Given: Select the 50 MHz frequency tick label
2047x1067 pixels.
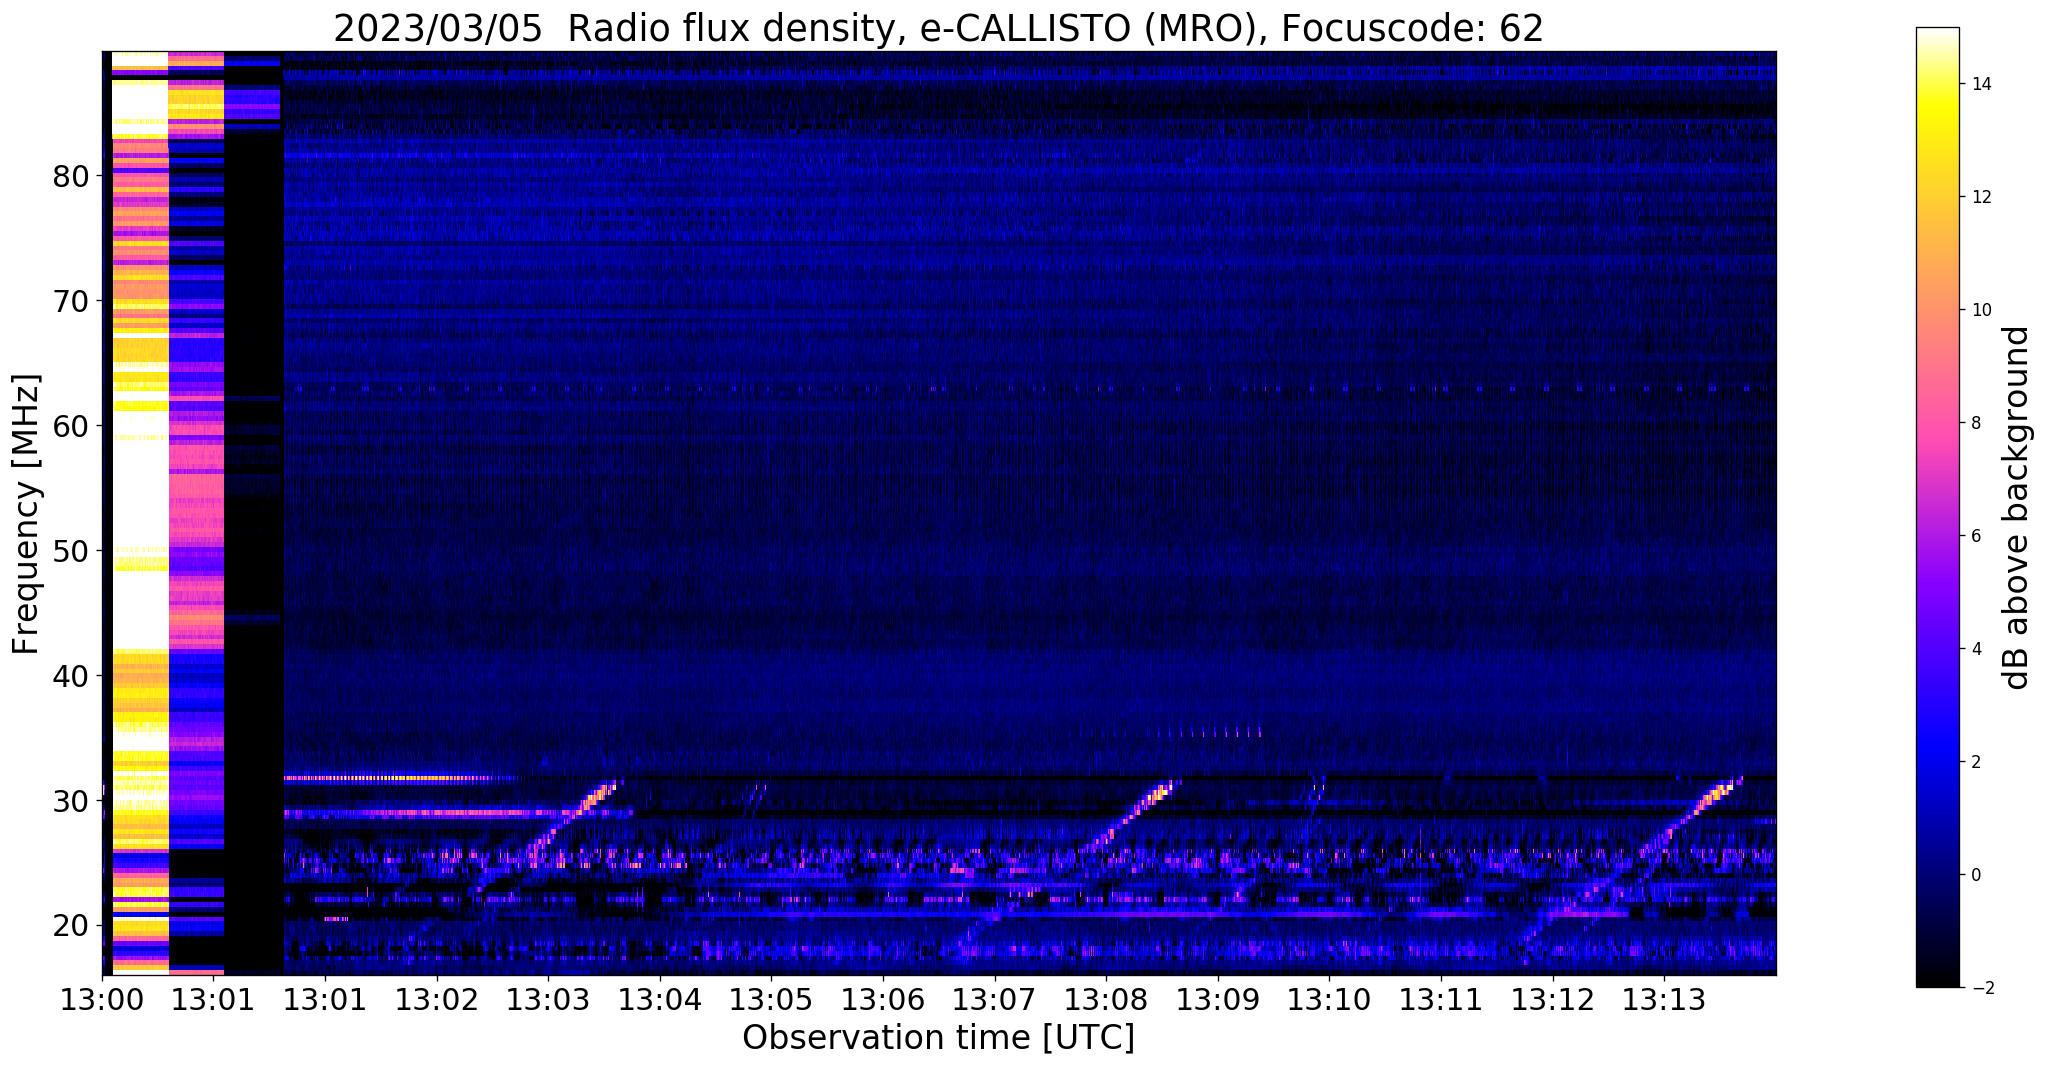Looking at the screenshot, I should point(71,551).
